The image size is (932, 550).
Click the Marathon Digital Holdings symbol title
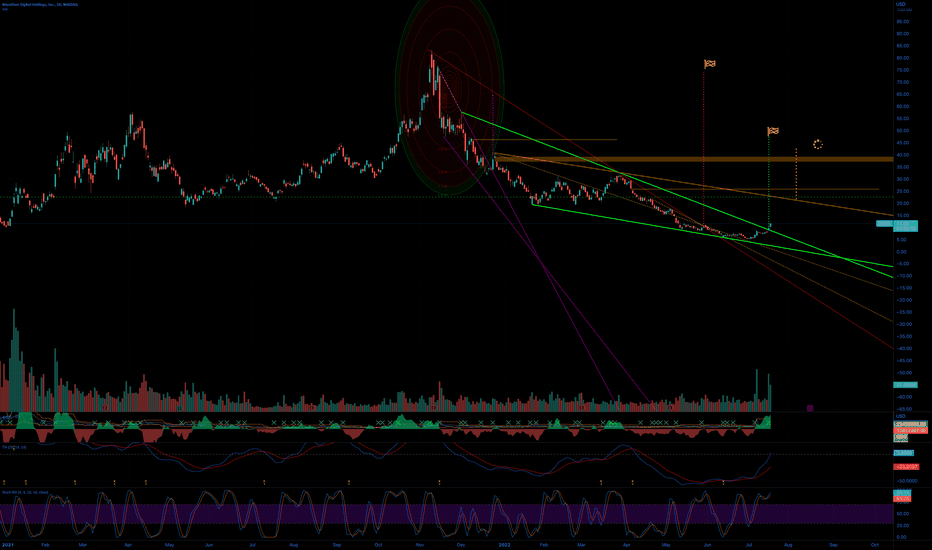pyautogui.click(x=40, y=4)
